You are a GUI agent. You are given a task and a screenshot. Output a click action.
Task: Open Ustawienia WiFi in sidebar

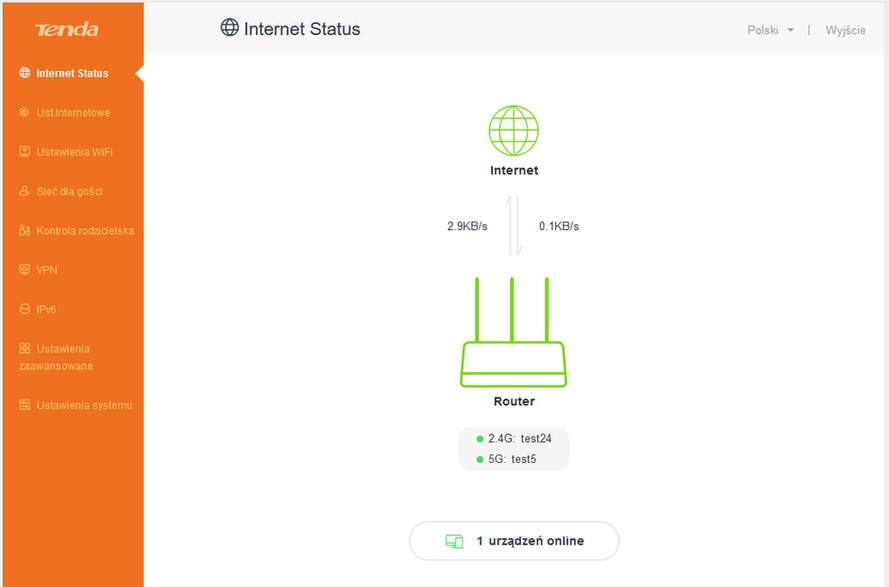tap(73, 152)
